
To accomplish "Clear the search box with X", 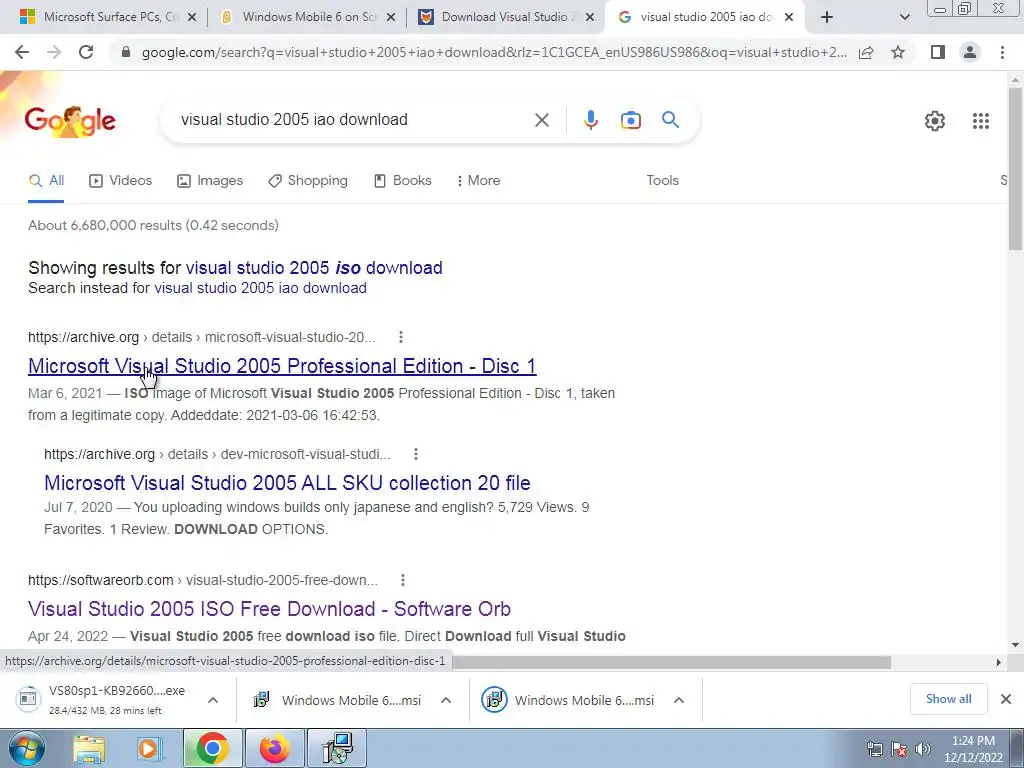I will pos(541,120).
